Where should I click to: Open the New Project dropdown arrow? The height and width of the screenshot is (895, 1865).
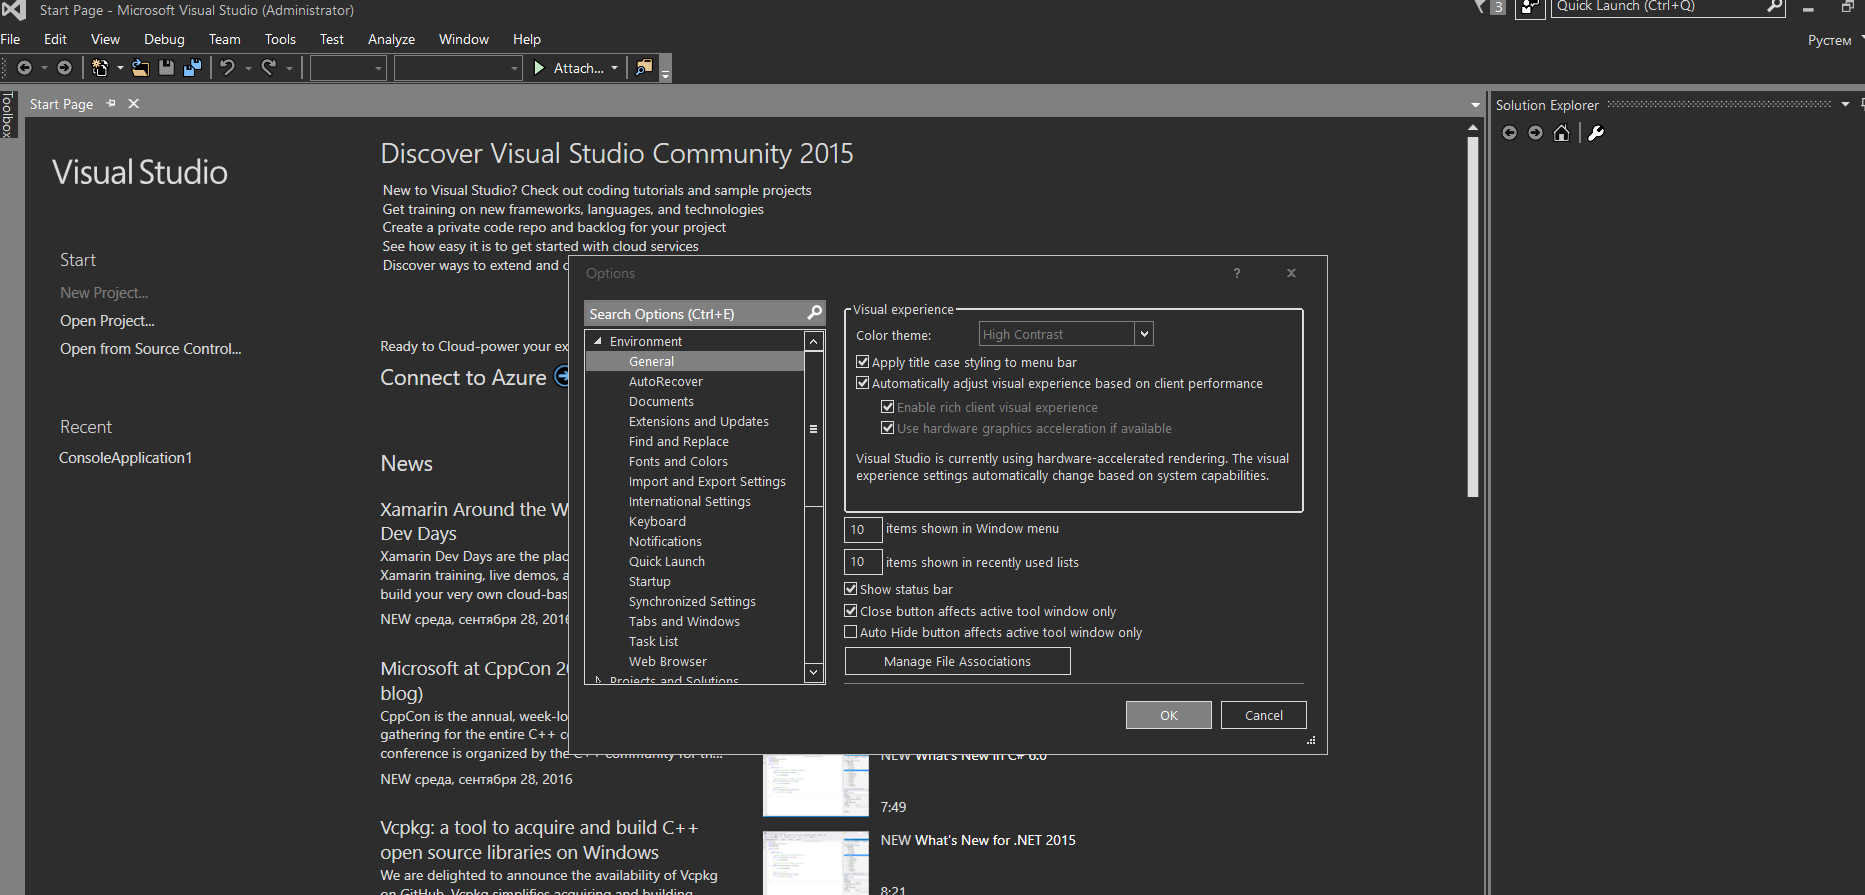[x=120, y=68]
